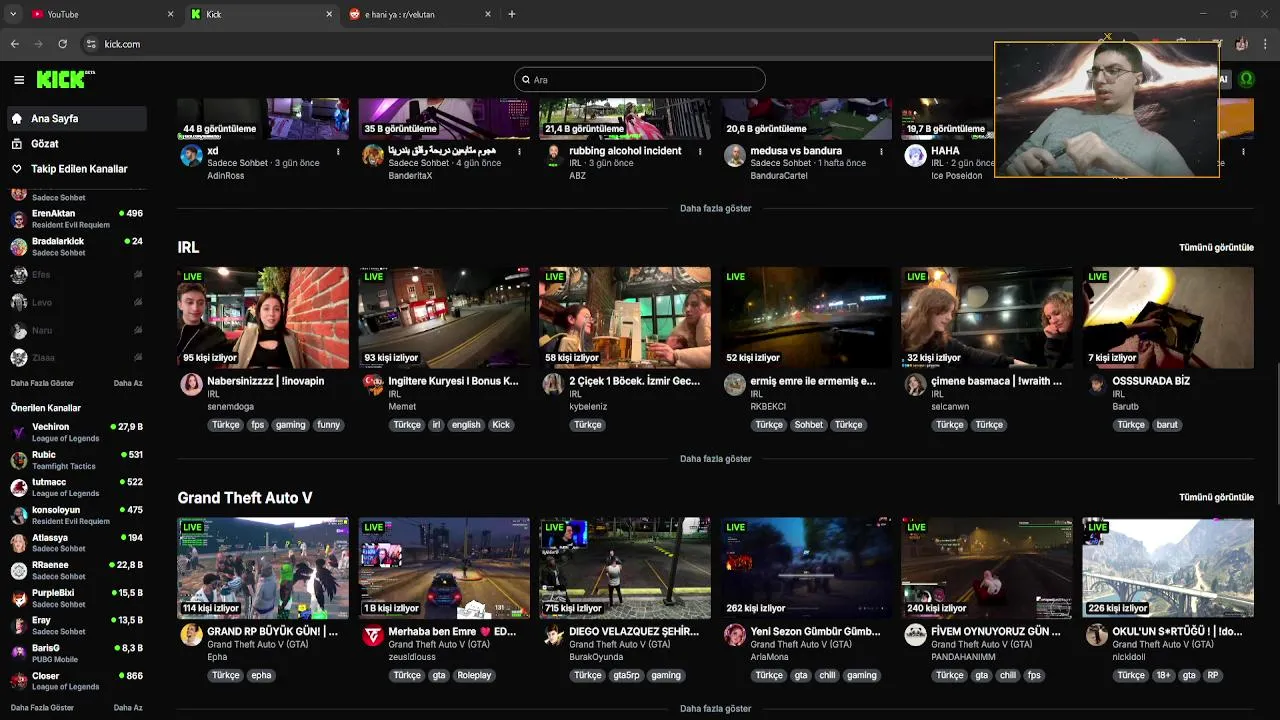Open BarisG PUBG Mobile channel

[76, 653]
